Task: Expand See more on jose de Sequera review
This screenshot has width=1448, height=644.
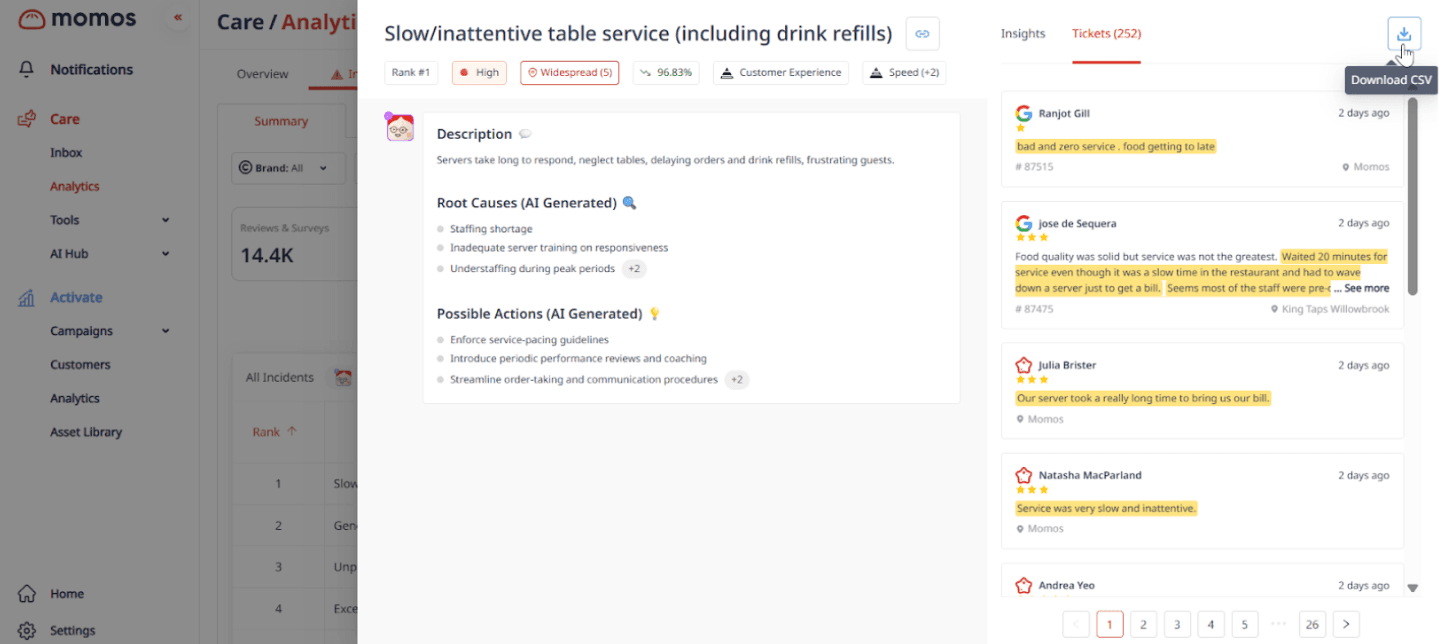Action: click(1366, 288)
